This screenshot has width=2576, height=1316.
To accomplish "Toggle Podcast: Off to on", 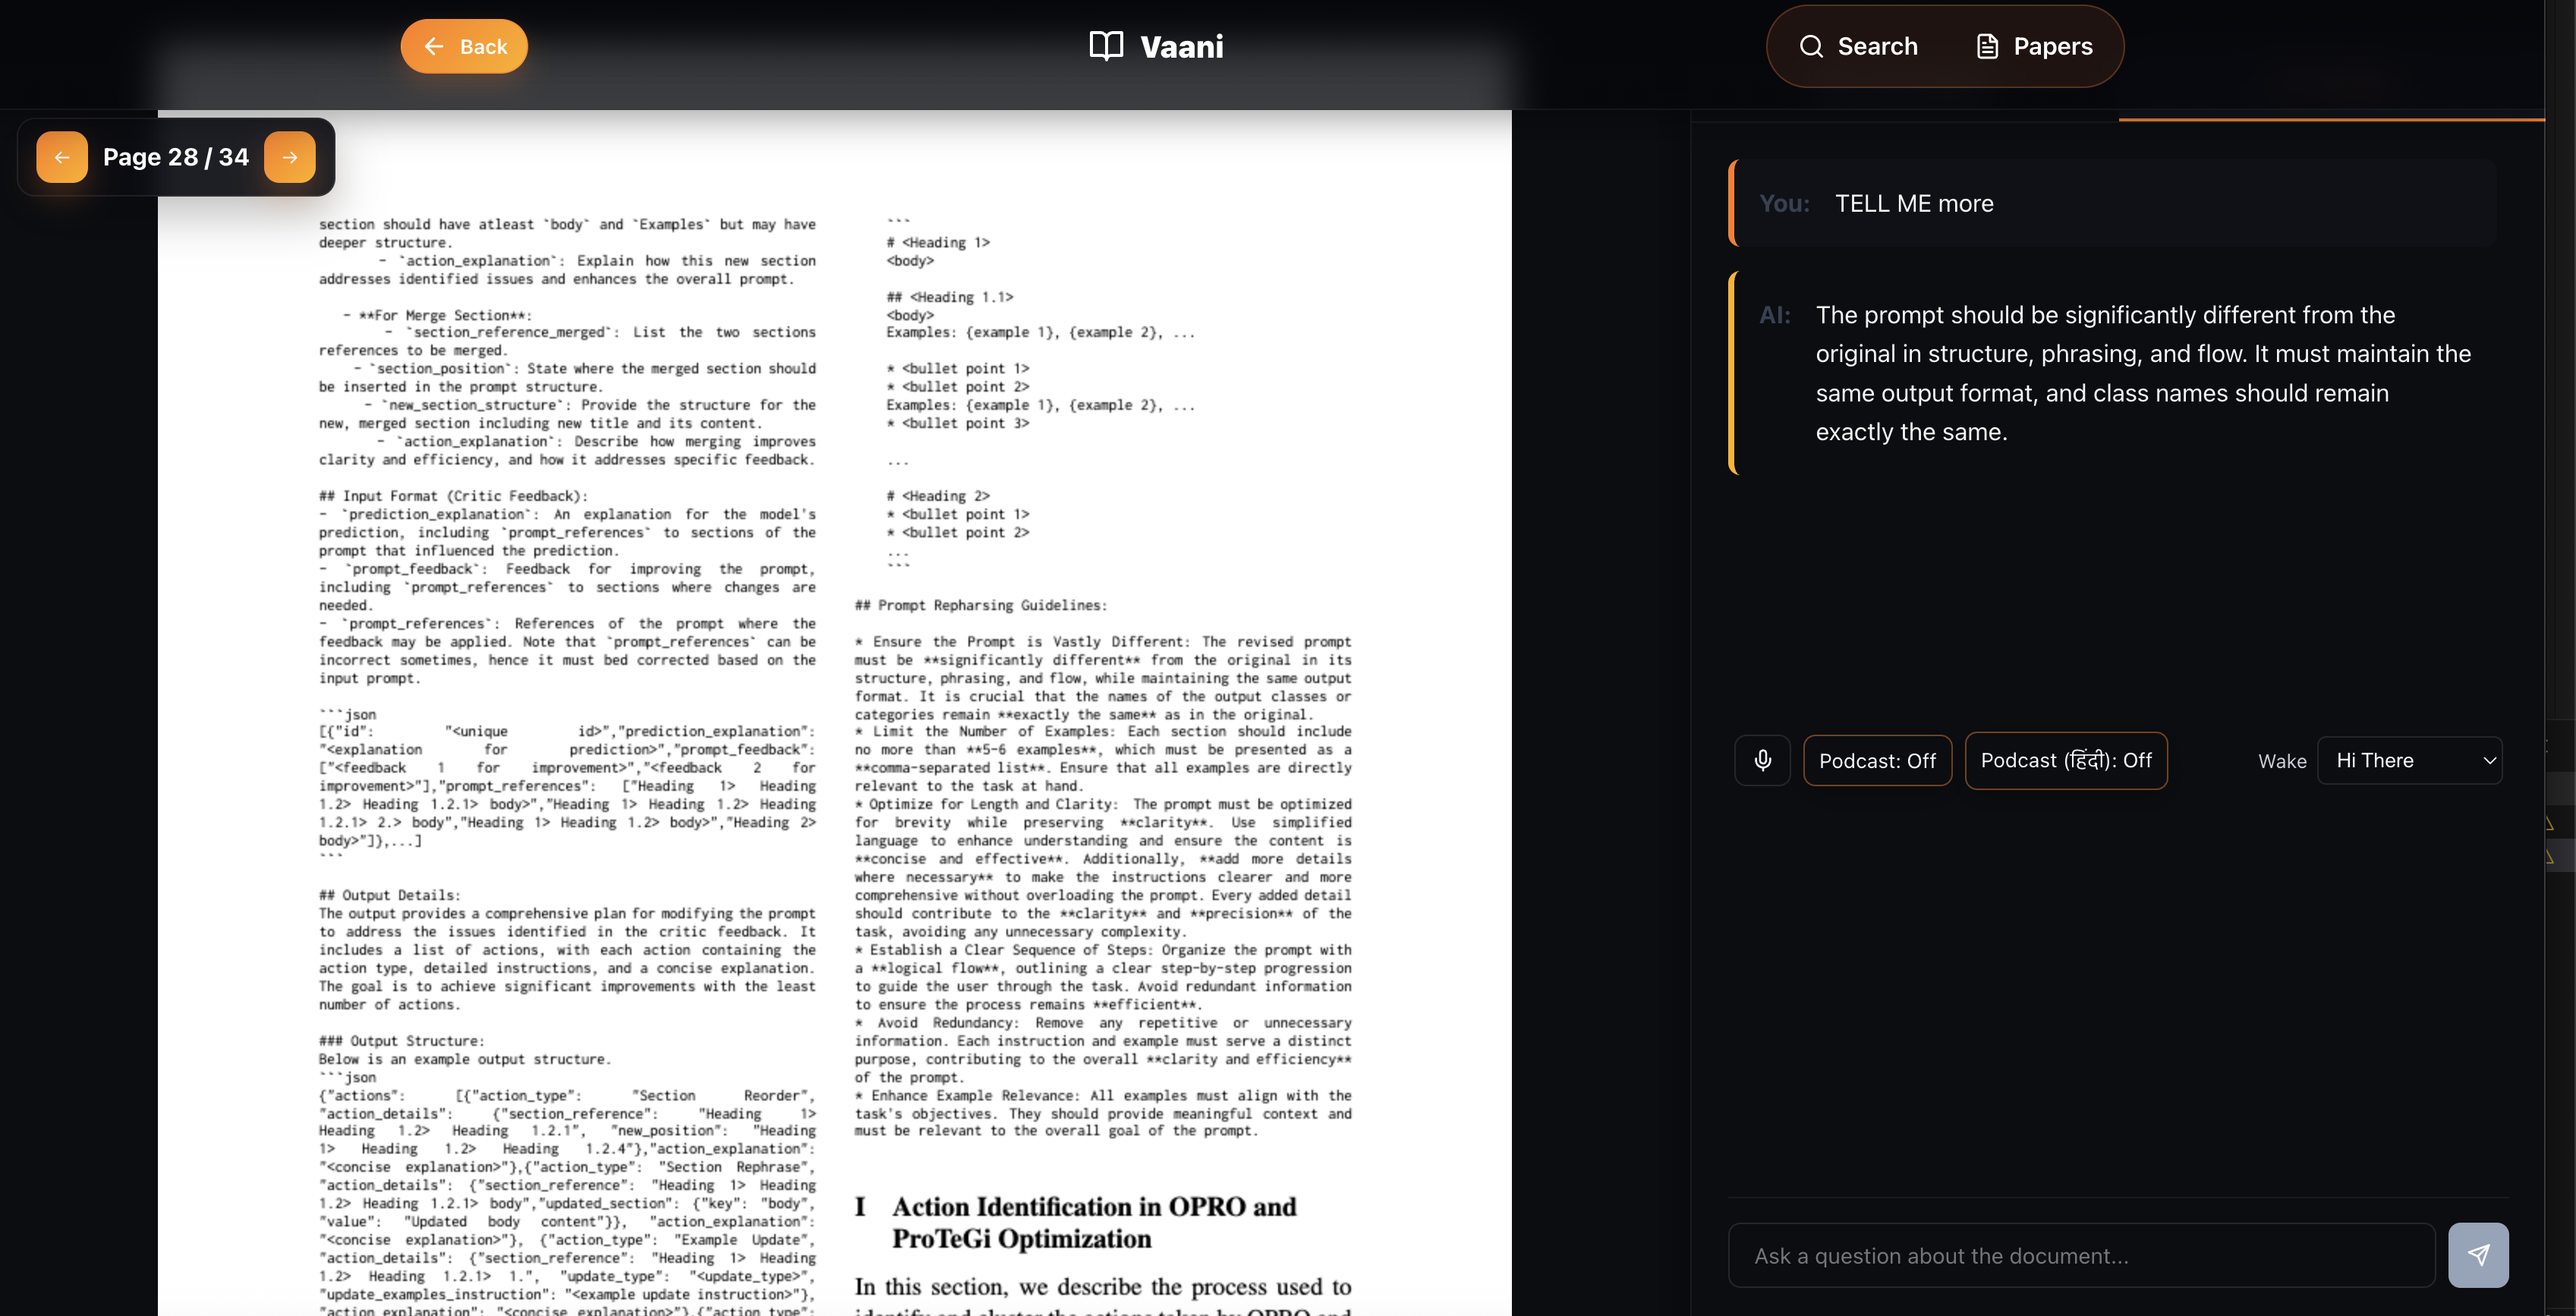I will [x=1877, y=760].
